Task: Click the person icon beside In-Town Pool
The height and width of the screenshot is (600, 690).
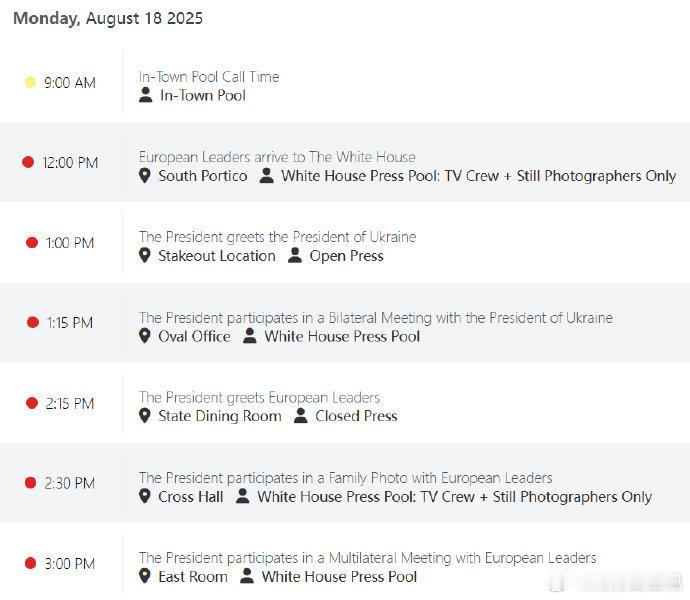Action: coord(146,95)
